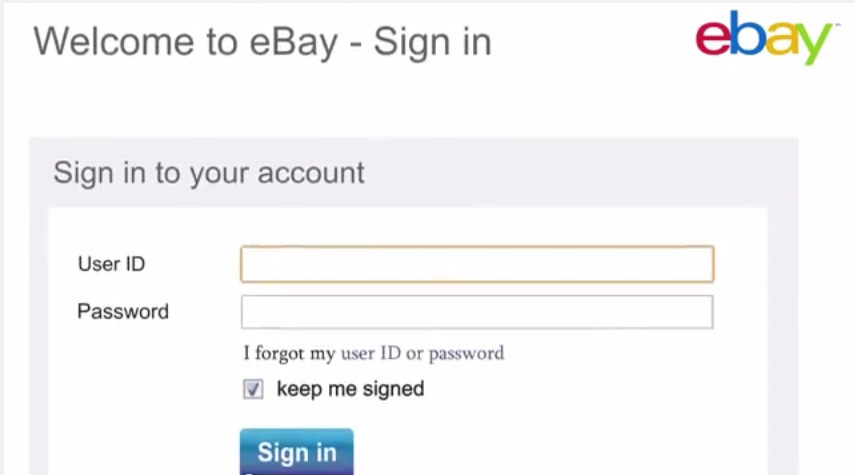855x475 pixels.
Task: Click the blue "b" in eBay logo
Action: (746, 33)
